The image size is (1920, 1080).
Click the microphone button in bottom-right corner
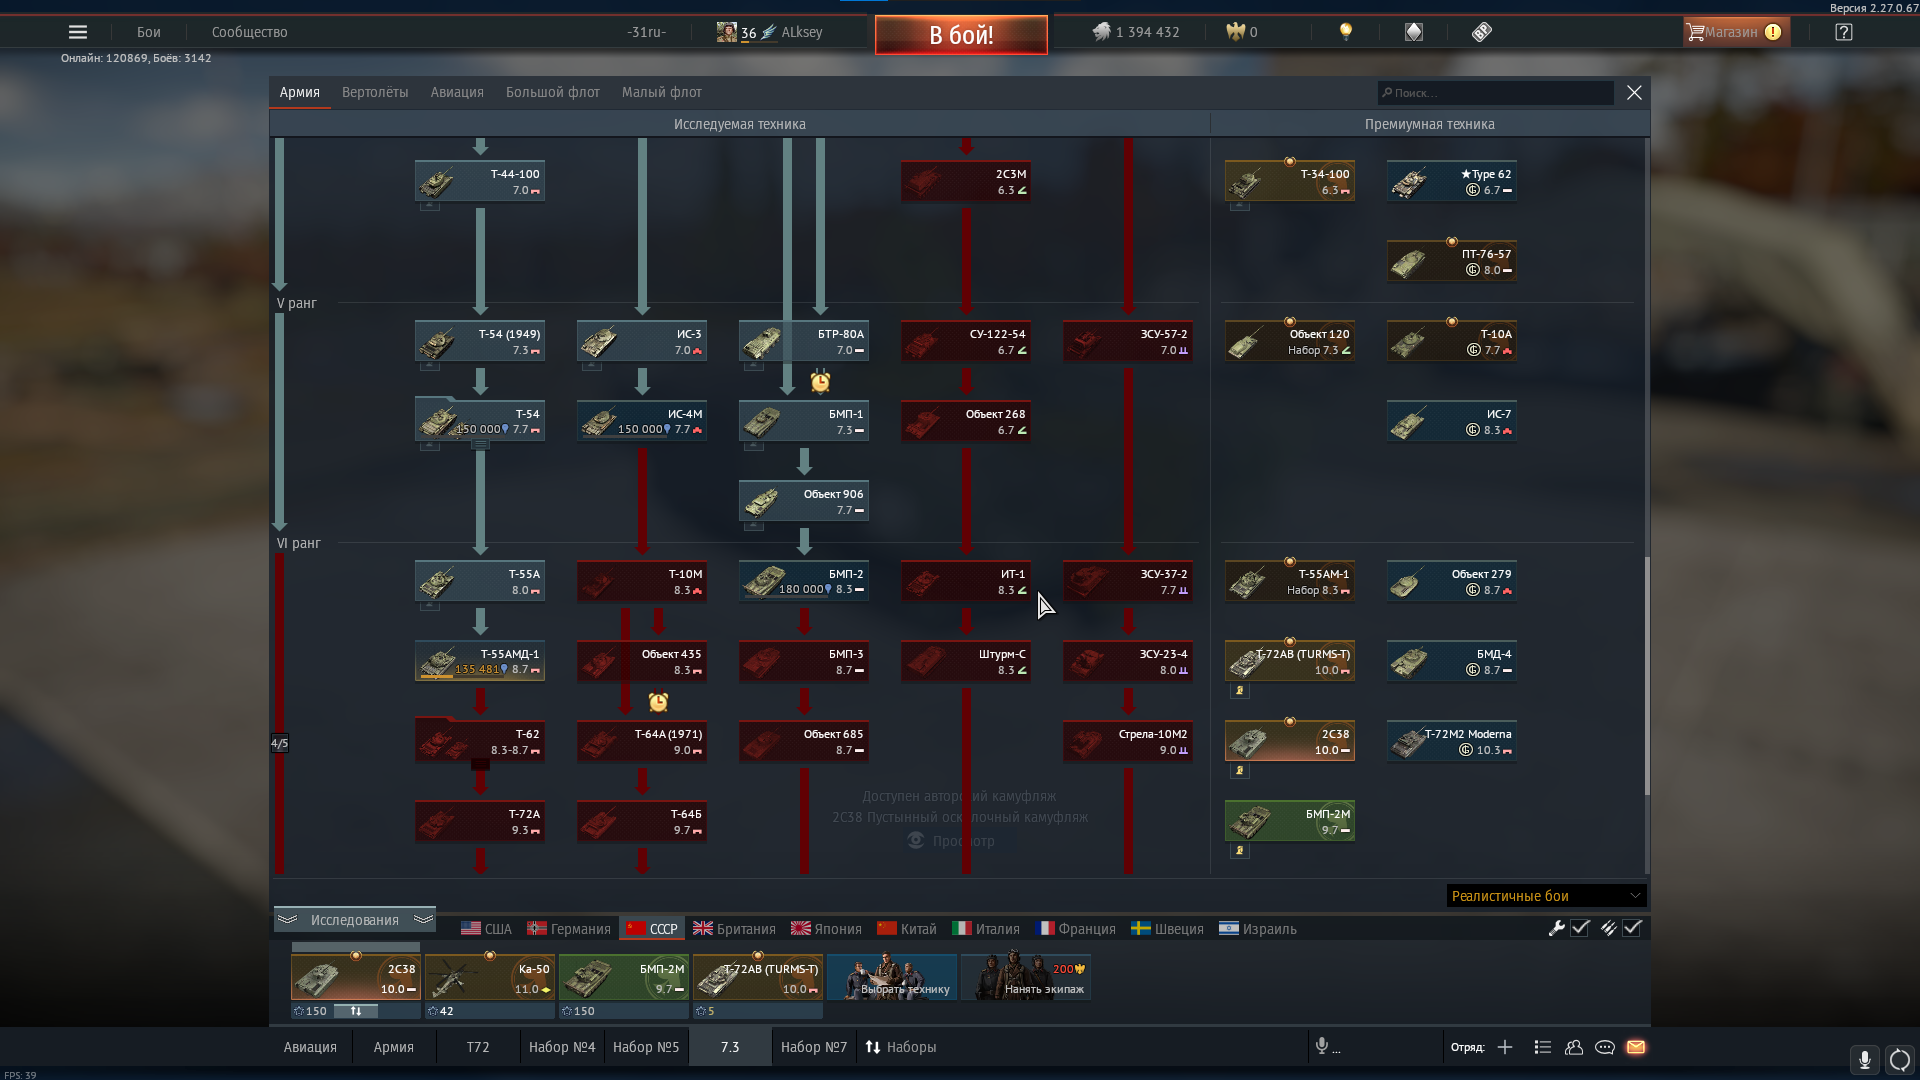tap(1864, 1060)
